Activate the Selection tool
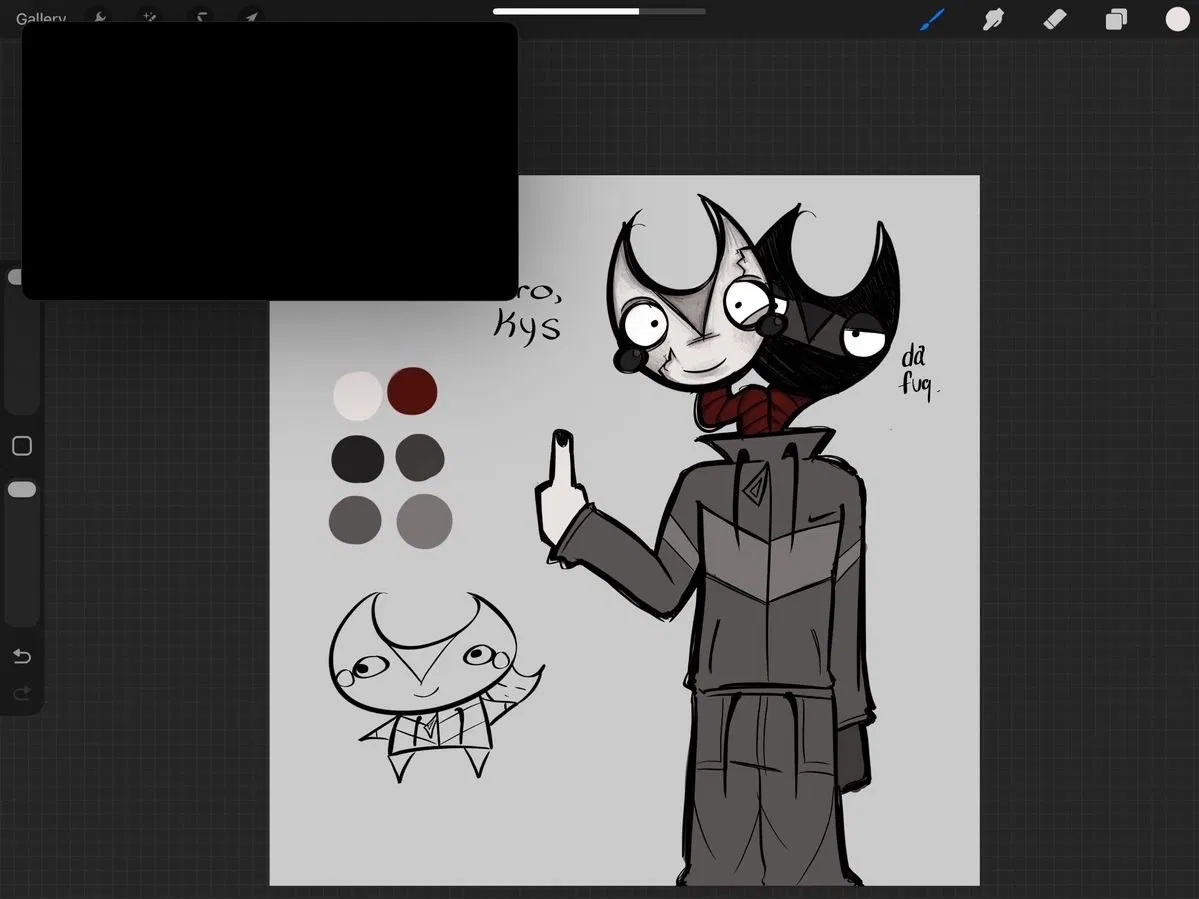Screen dimensions: 1199x899 [x=200, y=17]
